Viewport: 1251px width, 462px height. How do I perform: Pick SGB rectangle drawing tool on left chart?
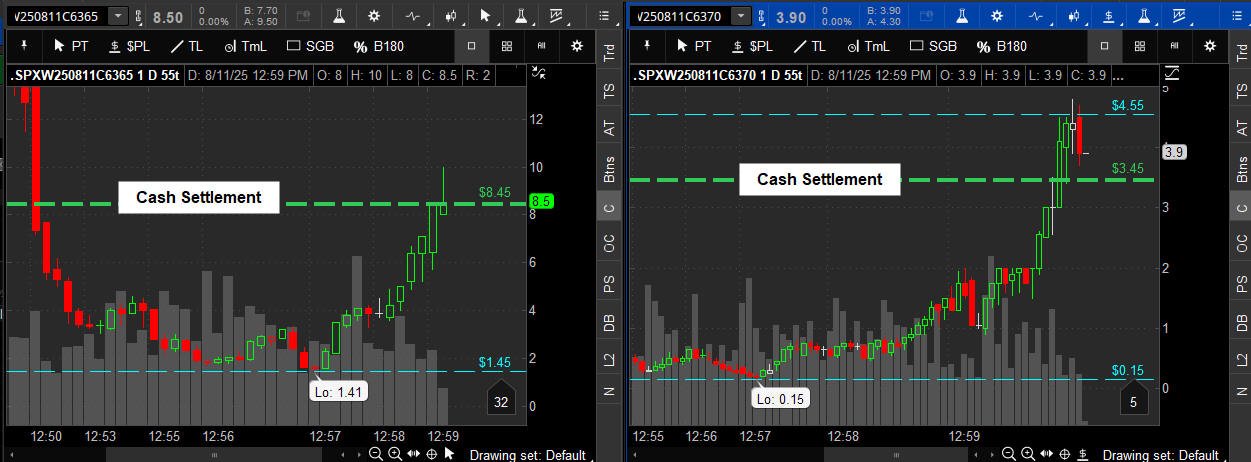click(x=311, y=46)
